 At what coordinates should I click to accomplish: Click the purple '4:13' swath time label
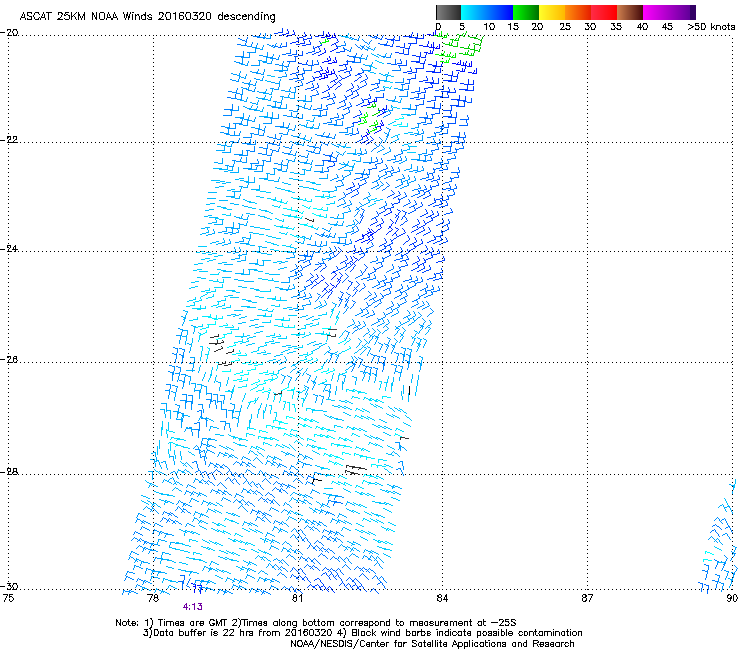click(193, 607)
